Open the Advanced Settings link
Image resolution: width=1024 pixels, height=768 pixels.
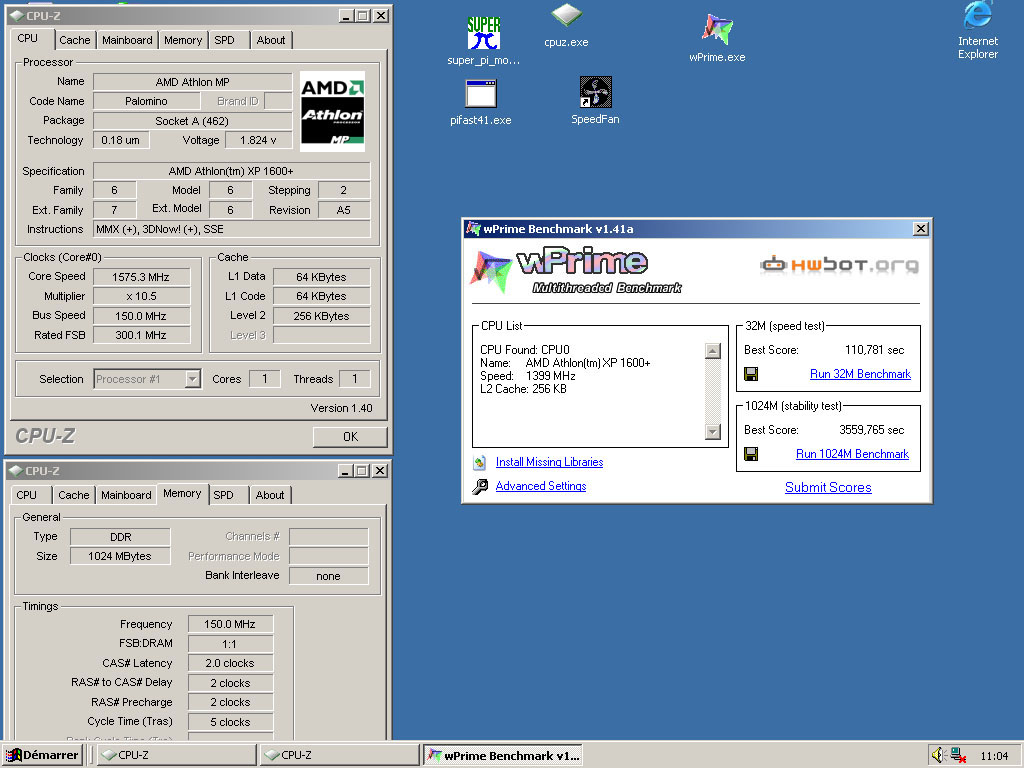coord(541,487)
